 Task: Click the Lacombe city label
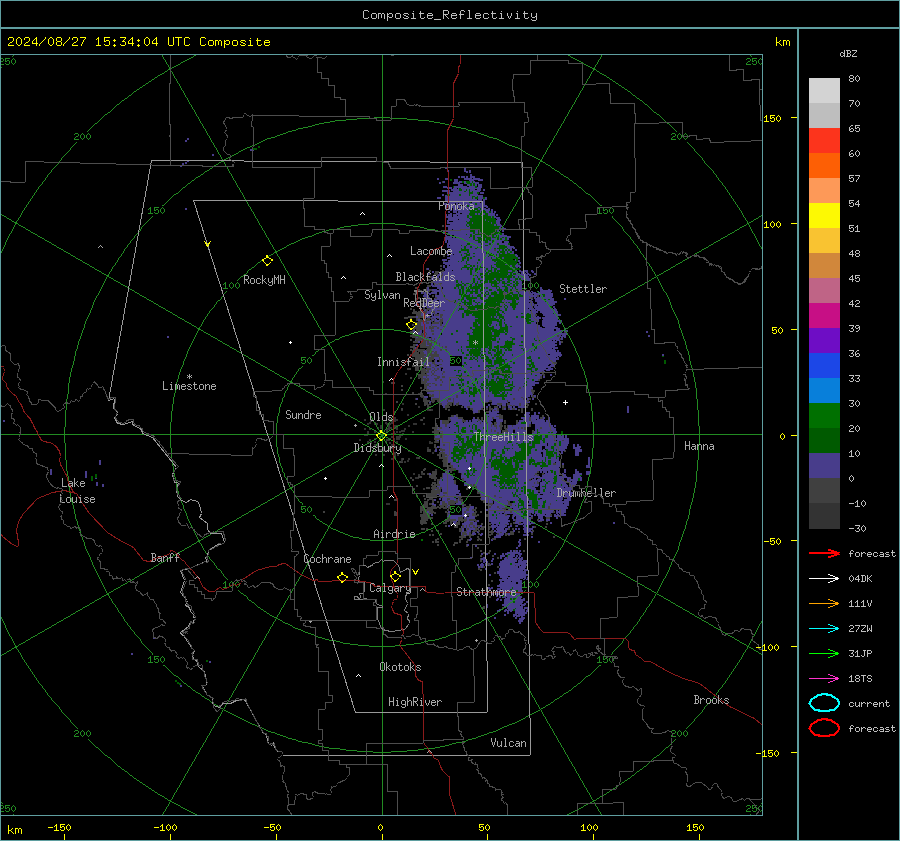(x=431, y=251)
